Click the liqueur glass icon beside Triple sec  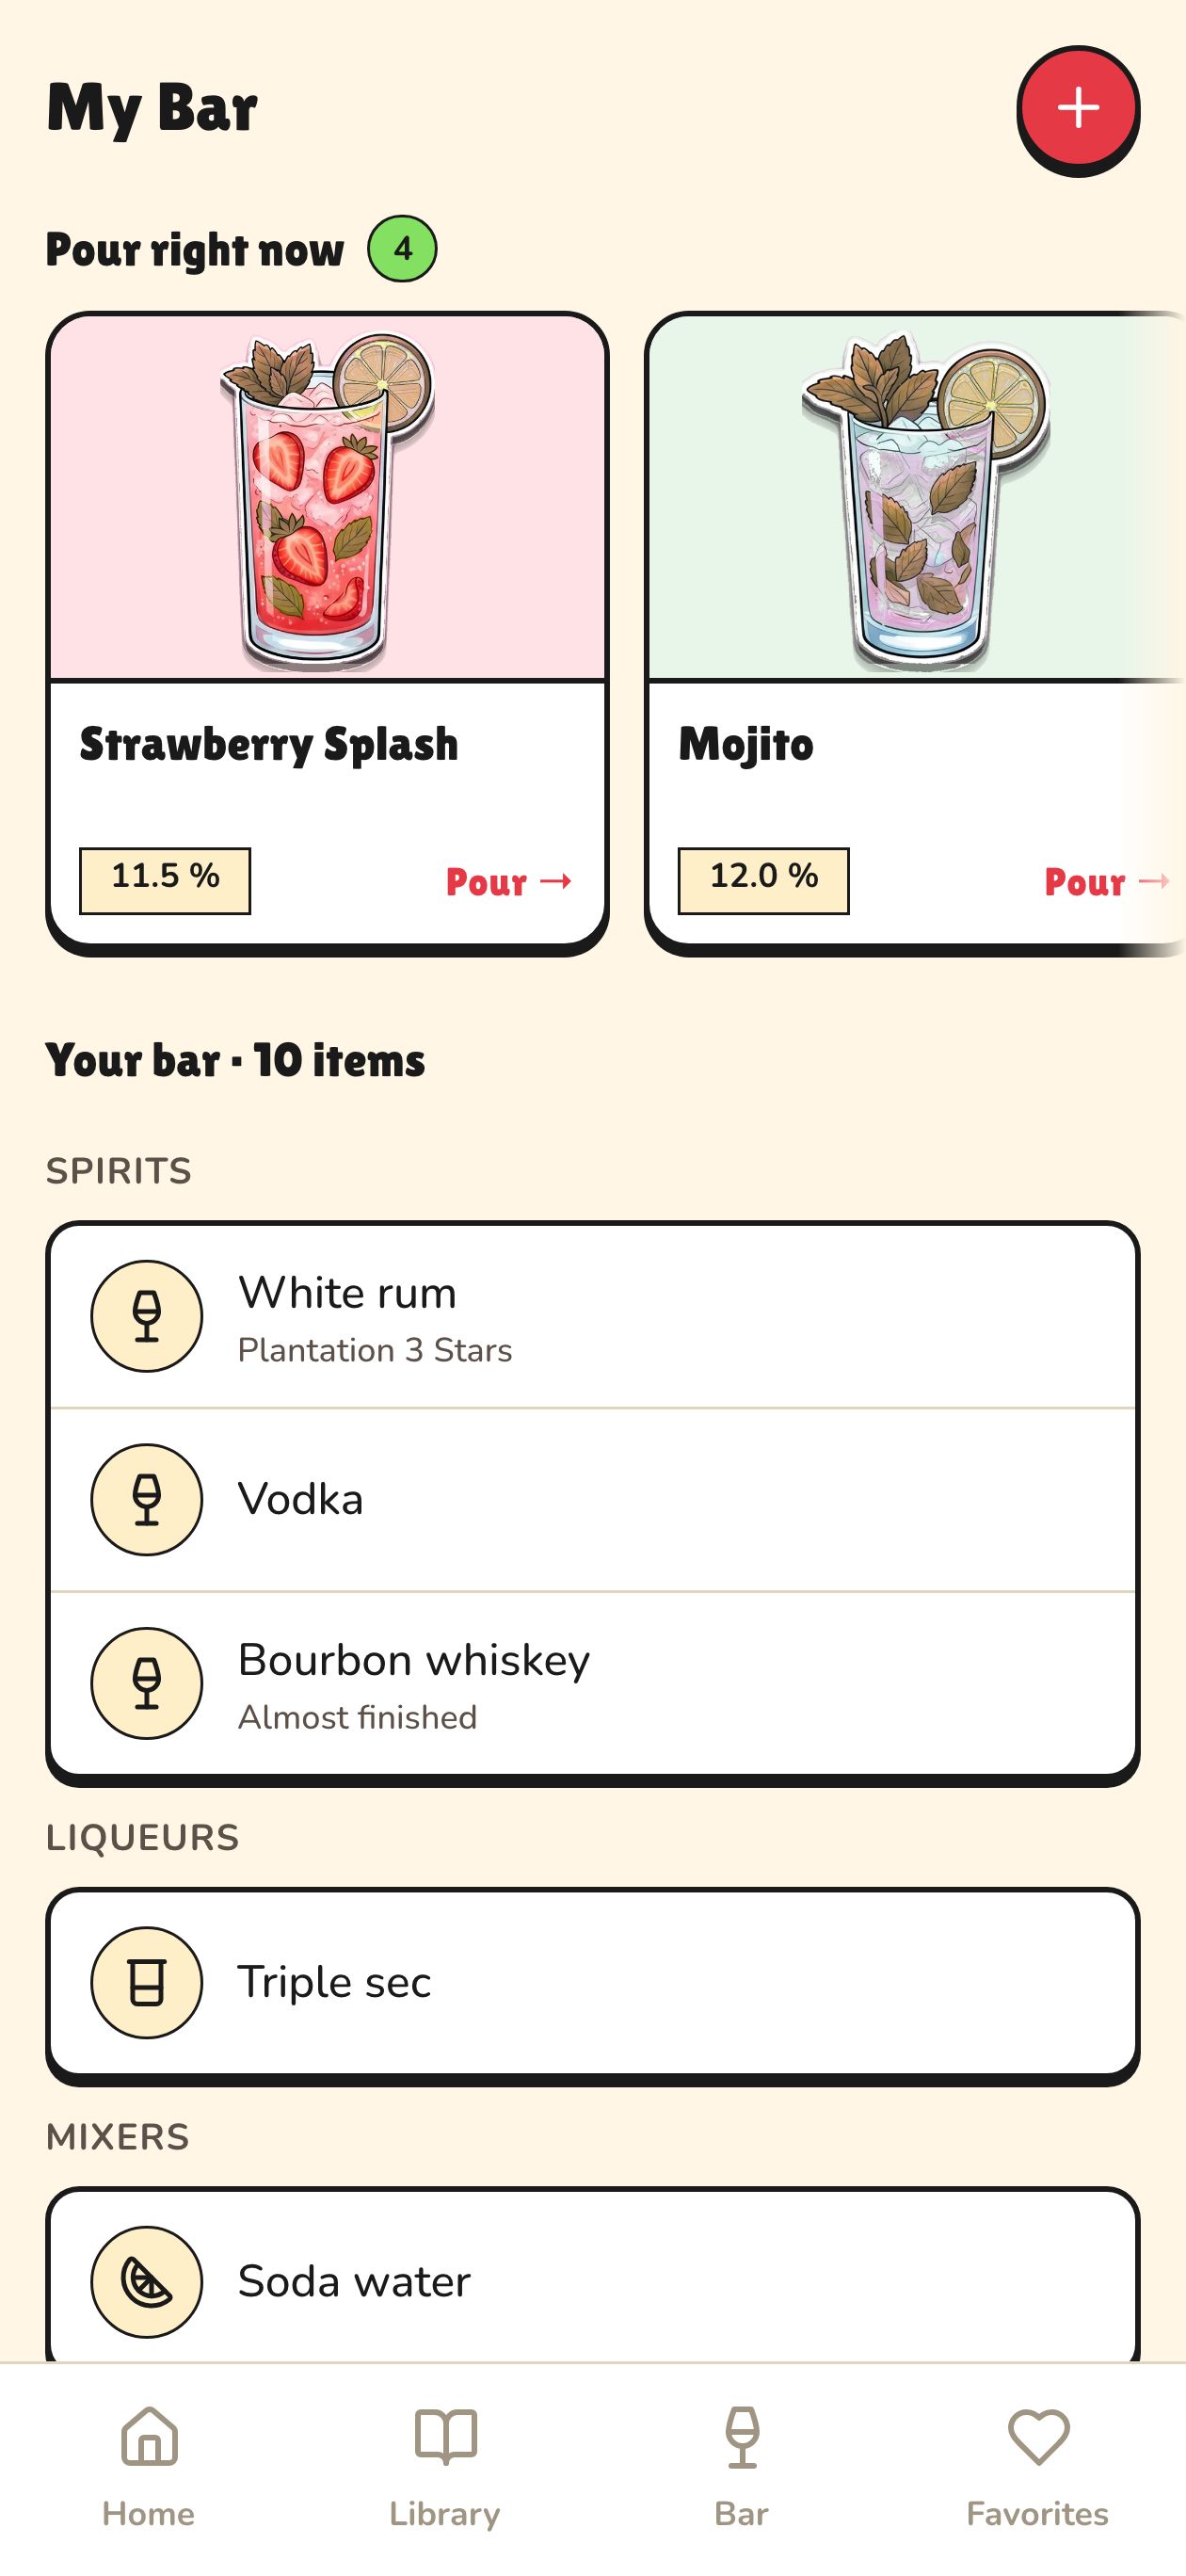pos(146,1981)
